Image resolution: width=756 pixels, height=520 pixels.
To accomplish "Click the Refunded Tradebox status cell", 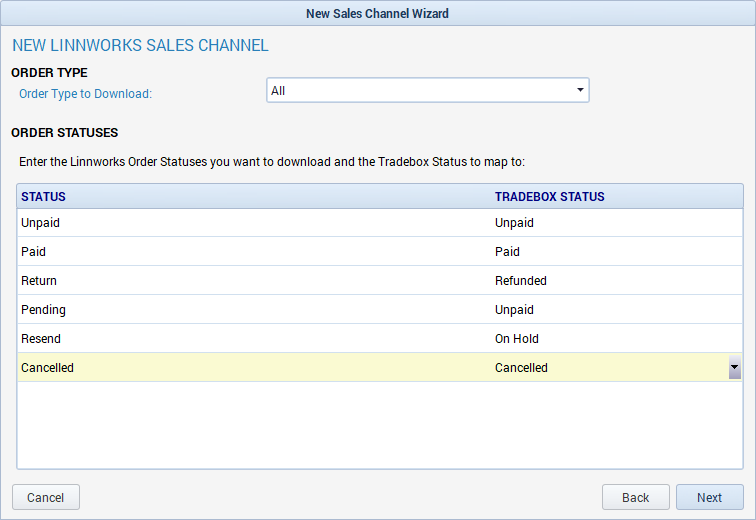I will (521, 281).
